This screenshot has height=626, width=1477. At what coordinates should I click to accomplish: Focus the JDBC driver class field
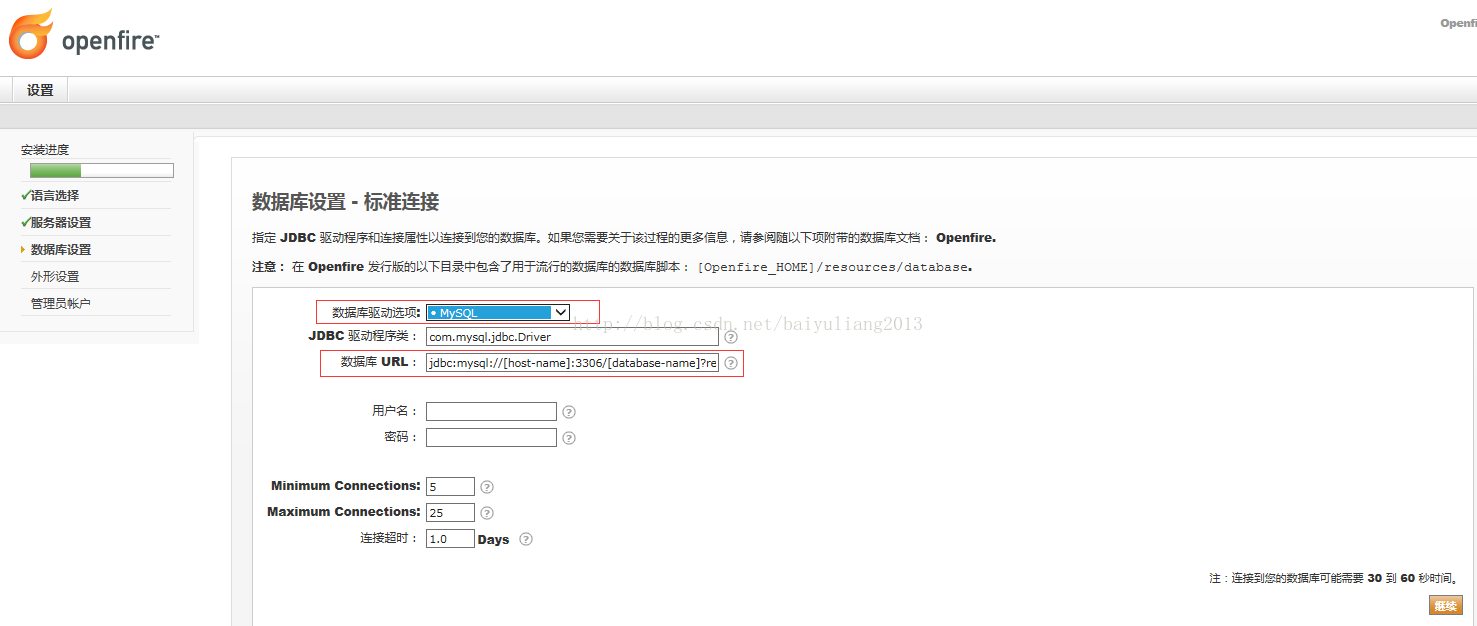point(572,337)
